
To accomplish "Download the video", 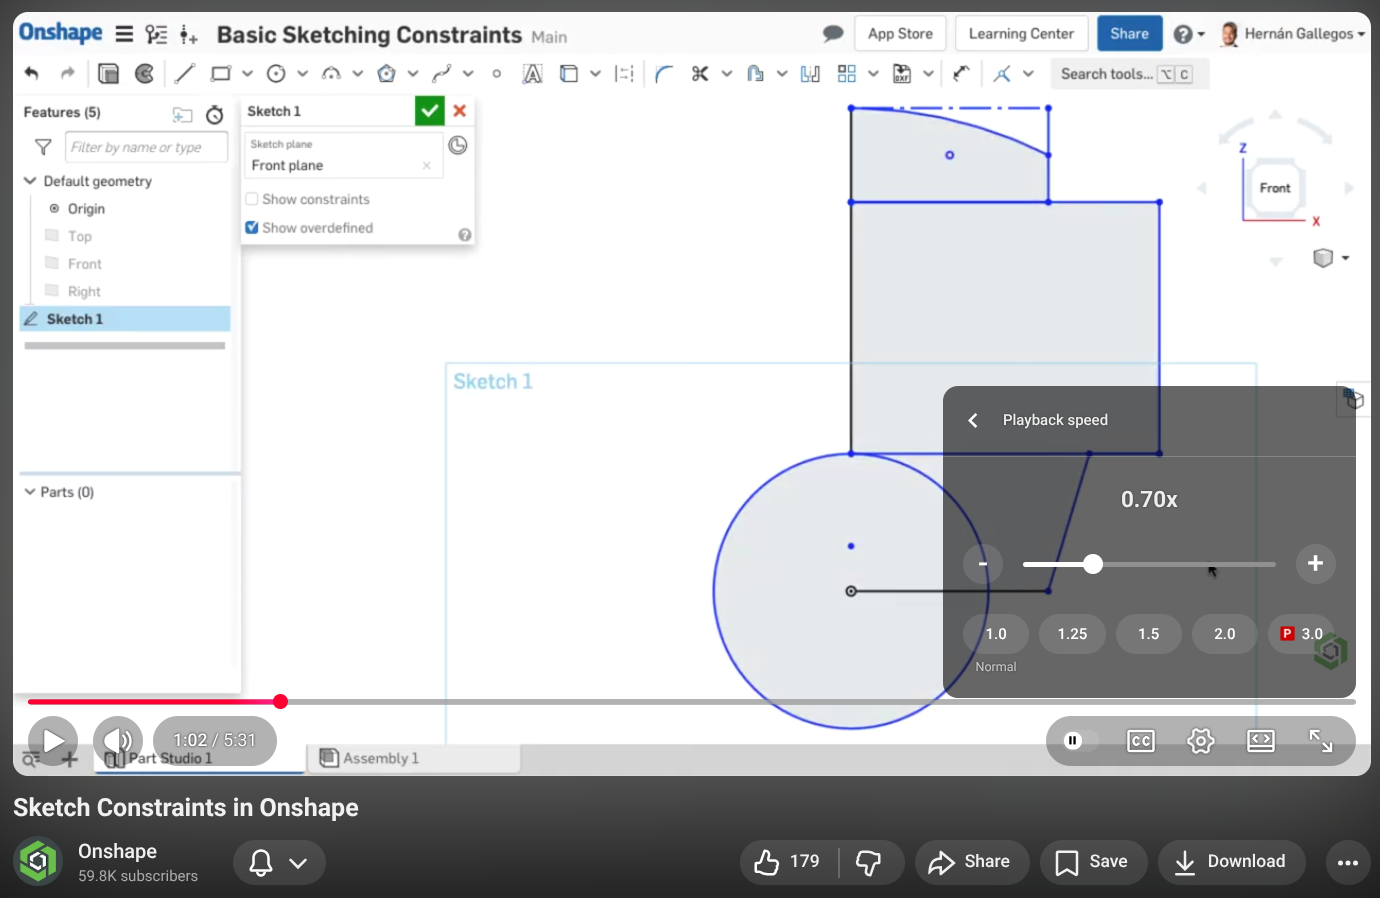I will click(x=1231, y=862).
